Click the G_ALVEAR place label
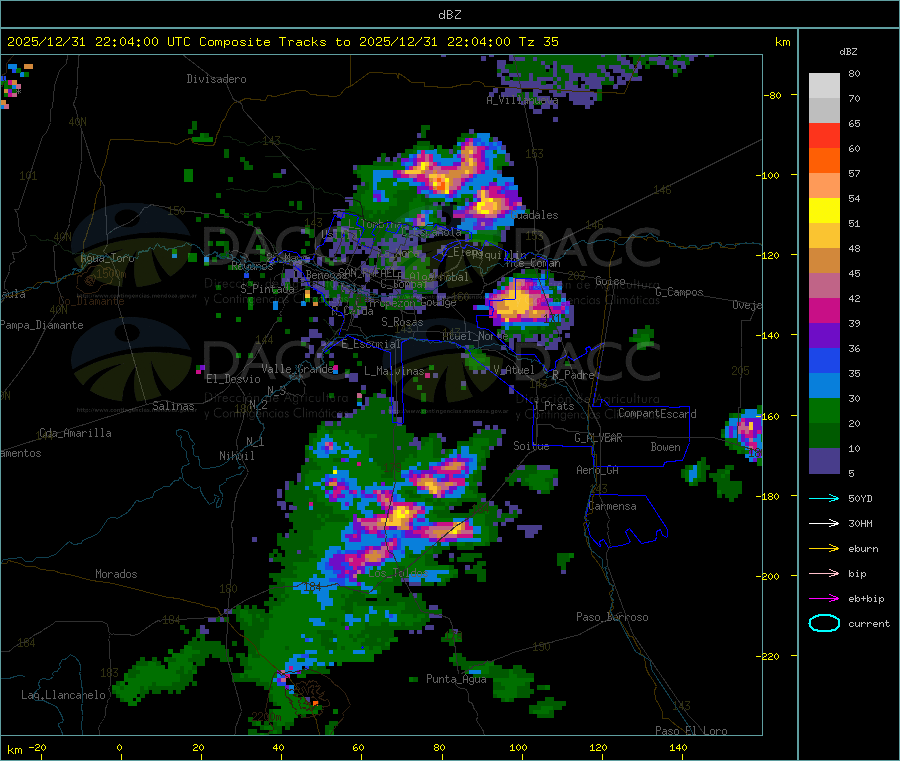The image size is (900, 761). tap(598, 438)
